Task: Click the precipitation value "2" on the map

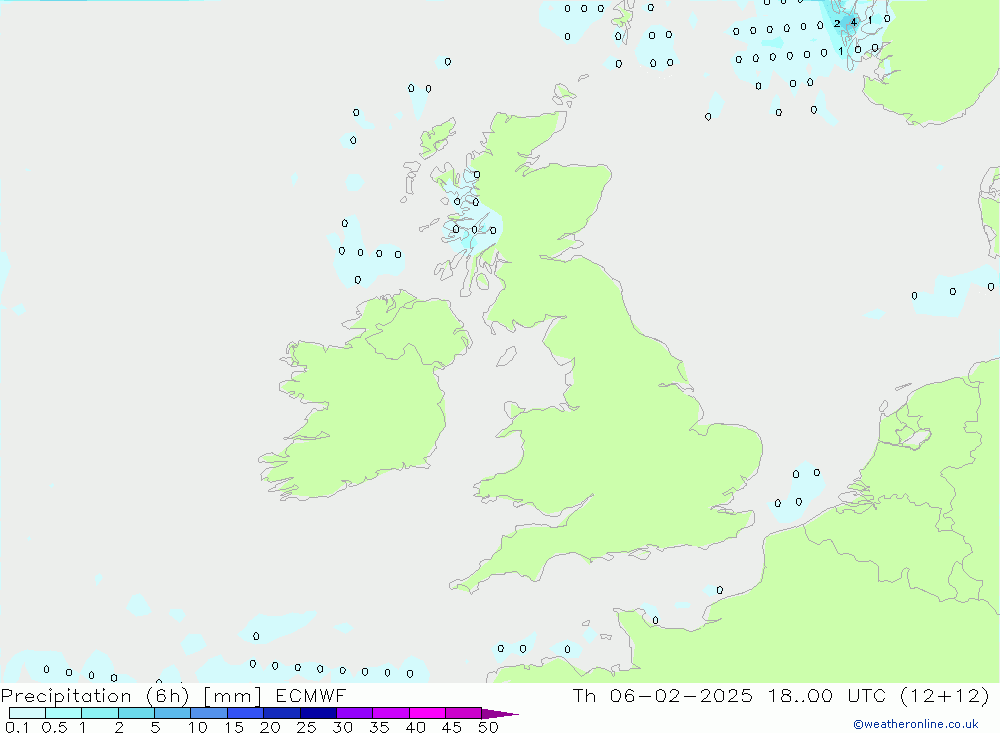Action: [x=837, y=24]
